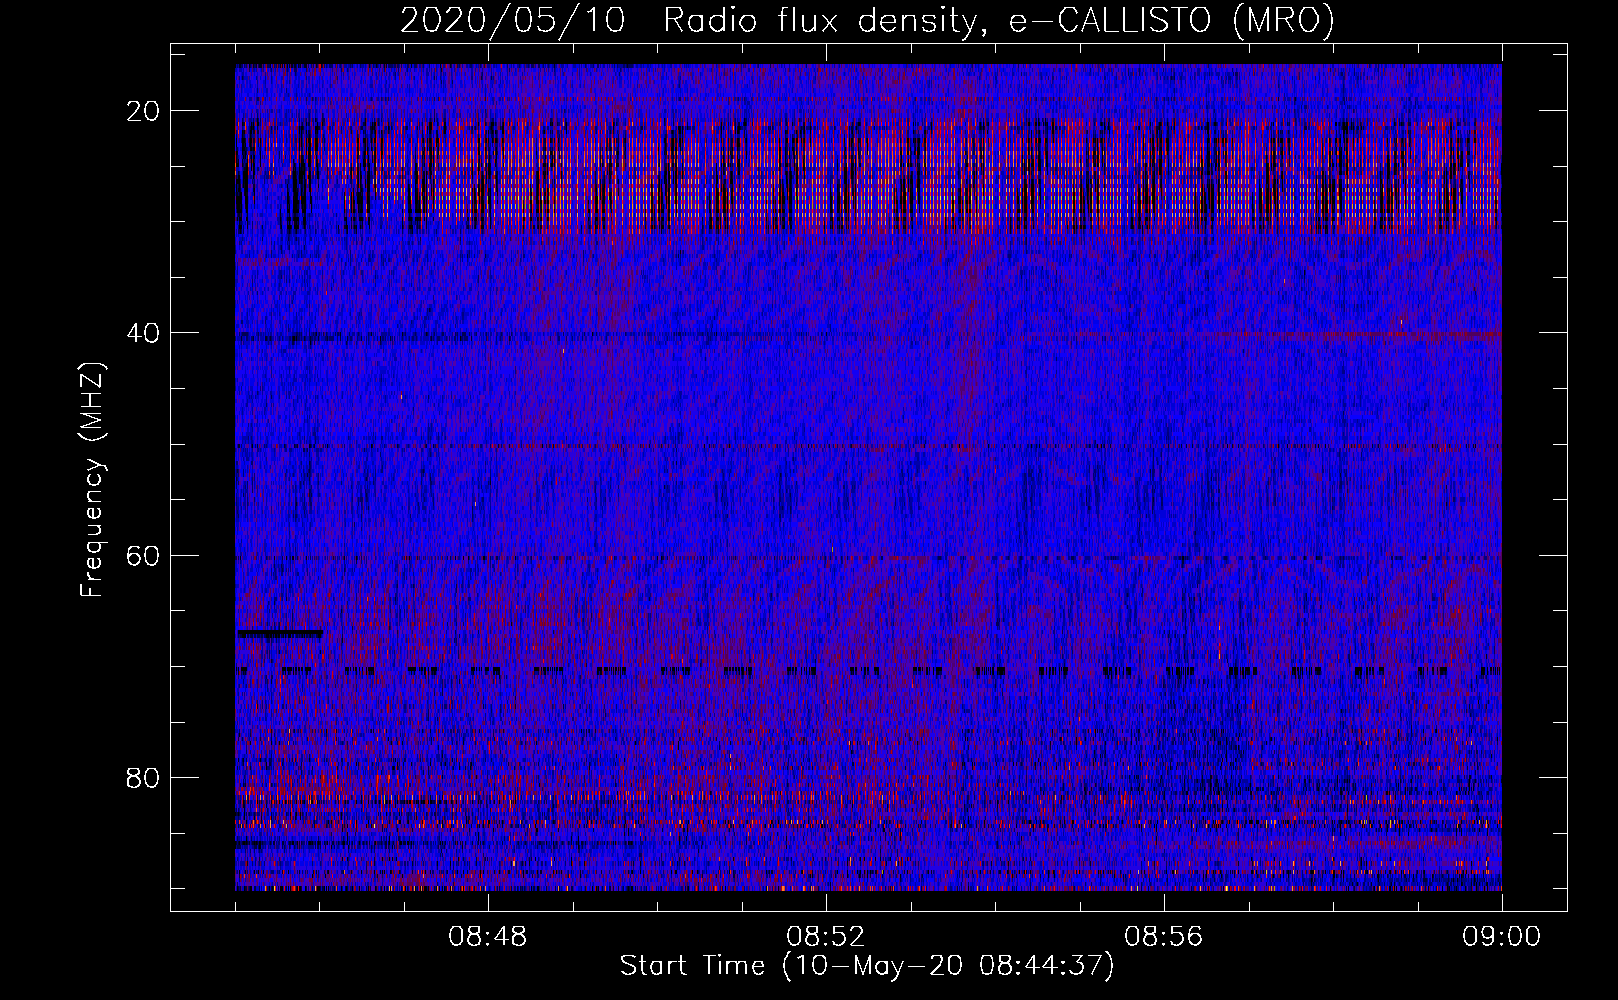Click the 08:56 time tick label

point(1164,938)
